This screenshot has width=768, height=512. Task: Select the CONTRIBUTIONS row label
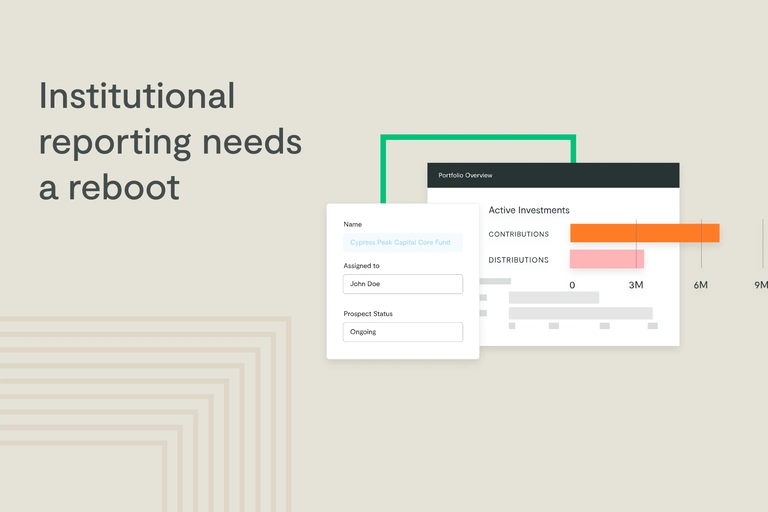[518, 234]
